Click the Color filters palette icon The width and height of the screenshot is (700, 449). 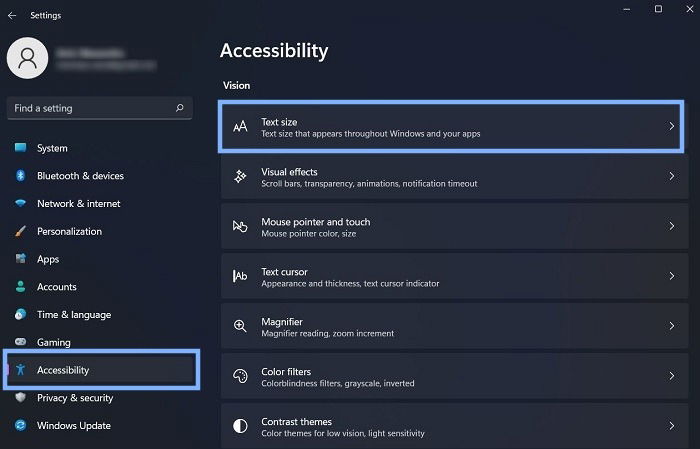point(240,376)
